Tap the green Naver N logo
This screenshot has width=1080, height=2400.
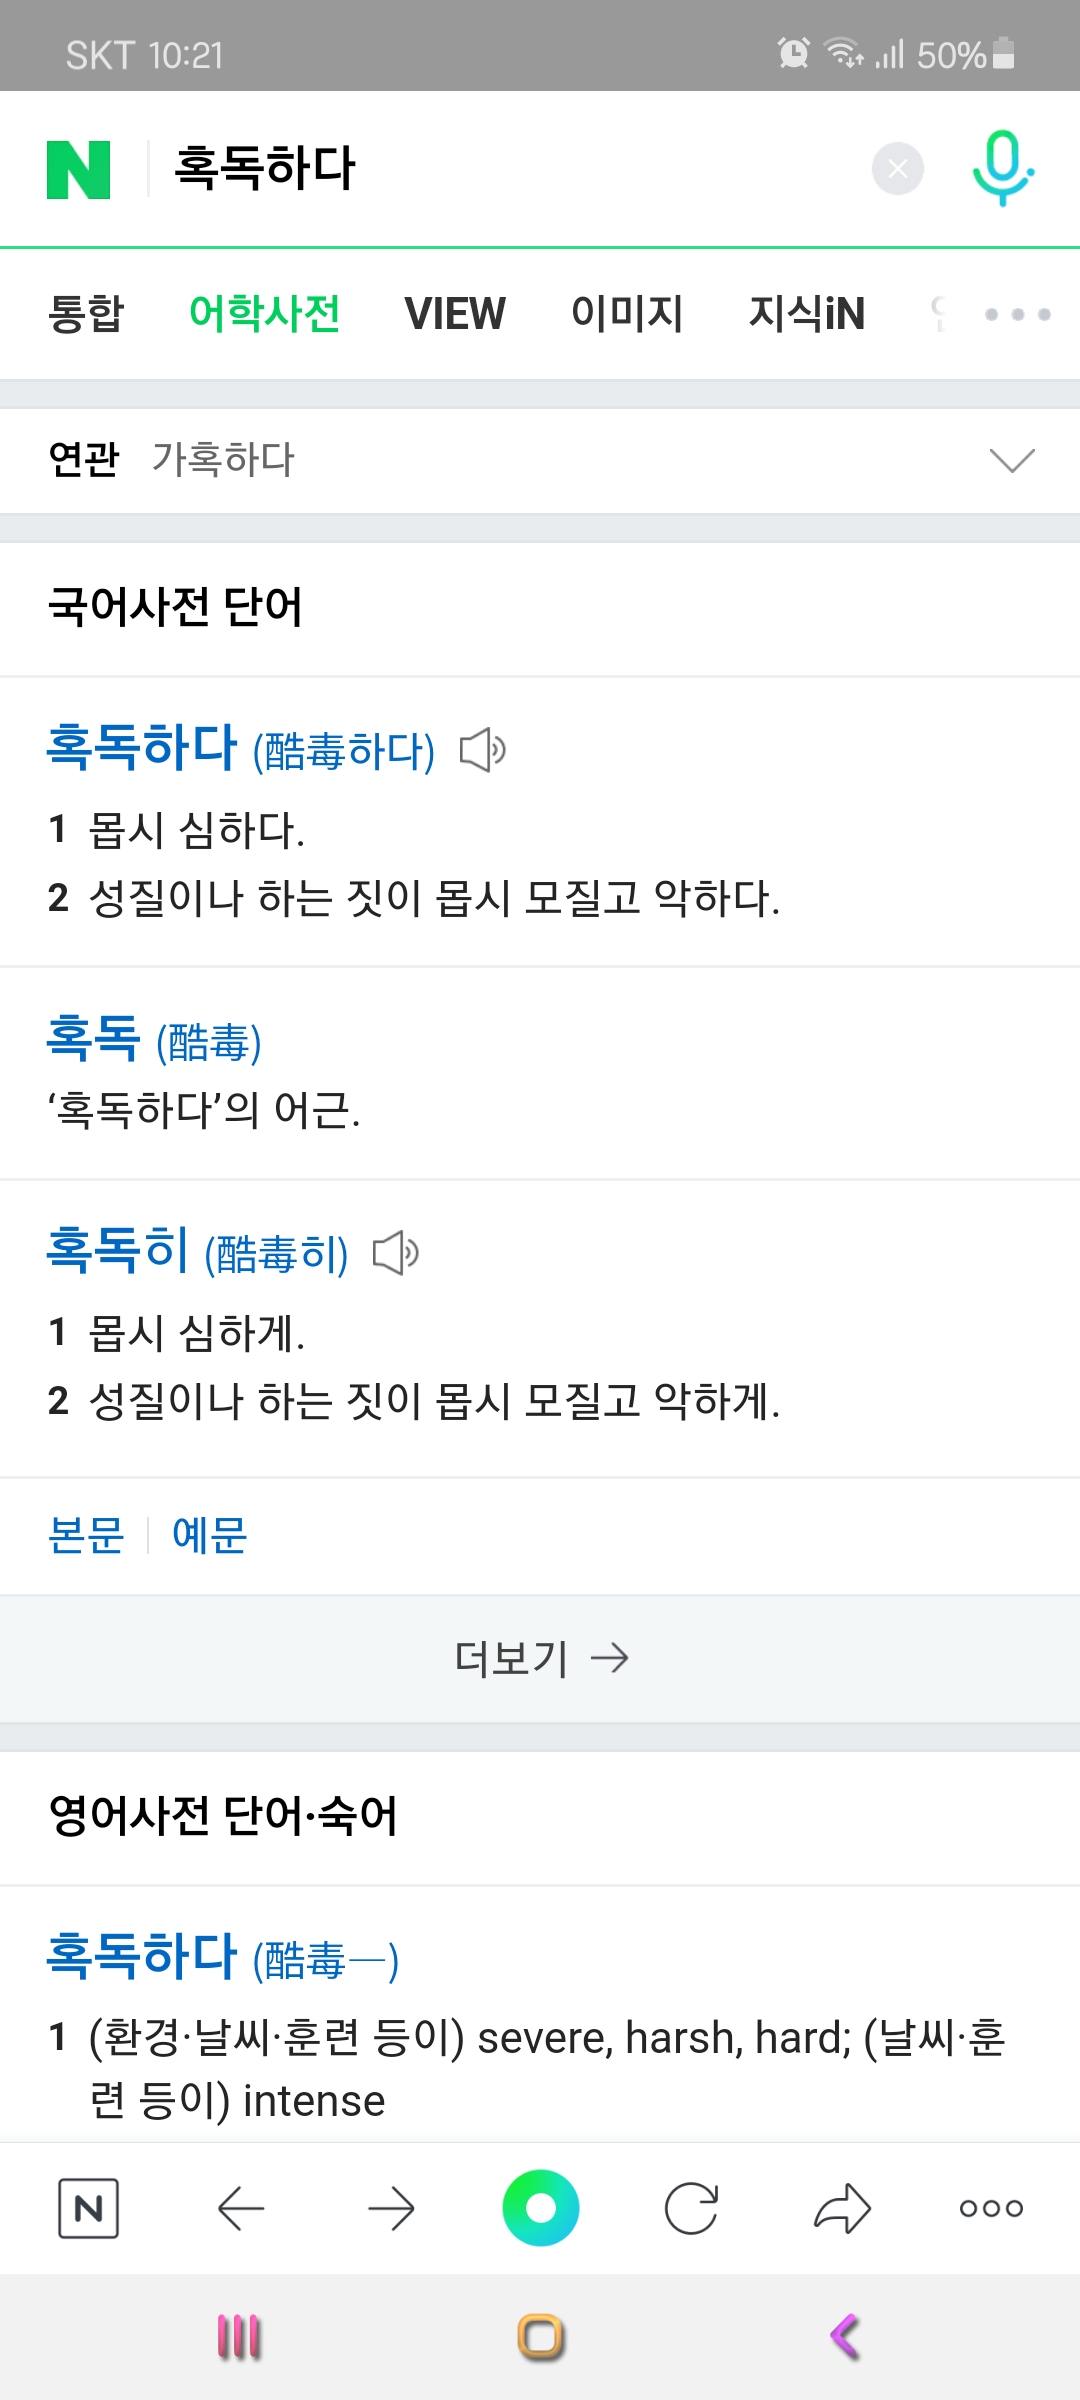click(x=78, y=169)
